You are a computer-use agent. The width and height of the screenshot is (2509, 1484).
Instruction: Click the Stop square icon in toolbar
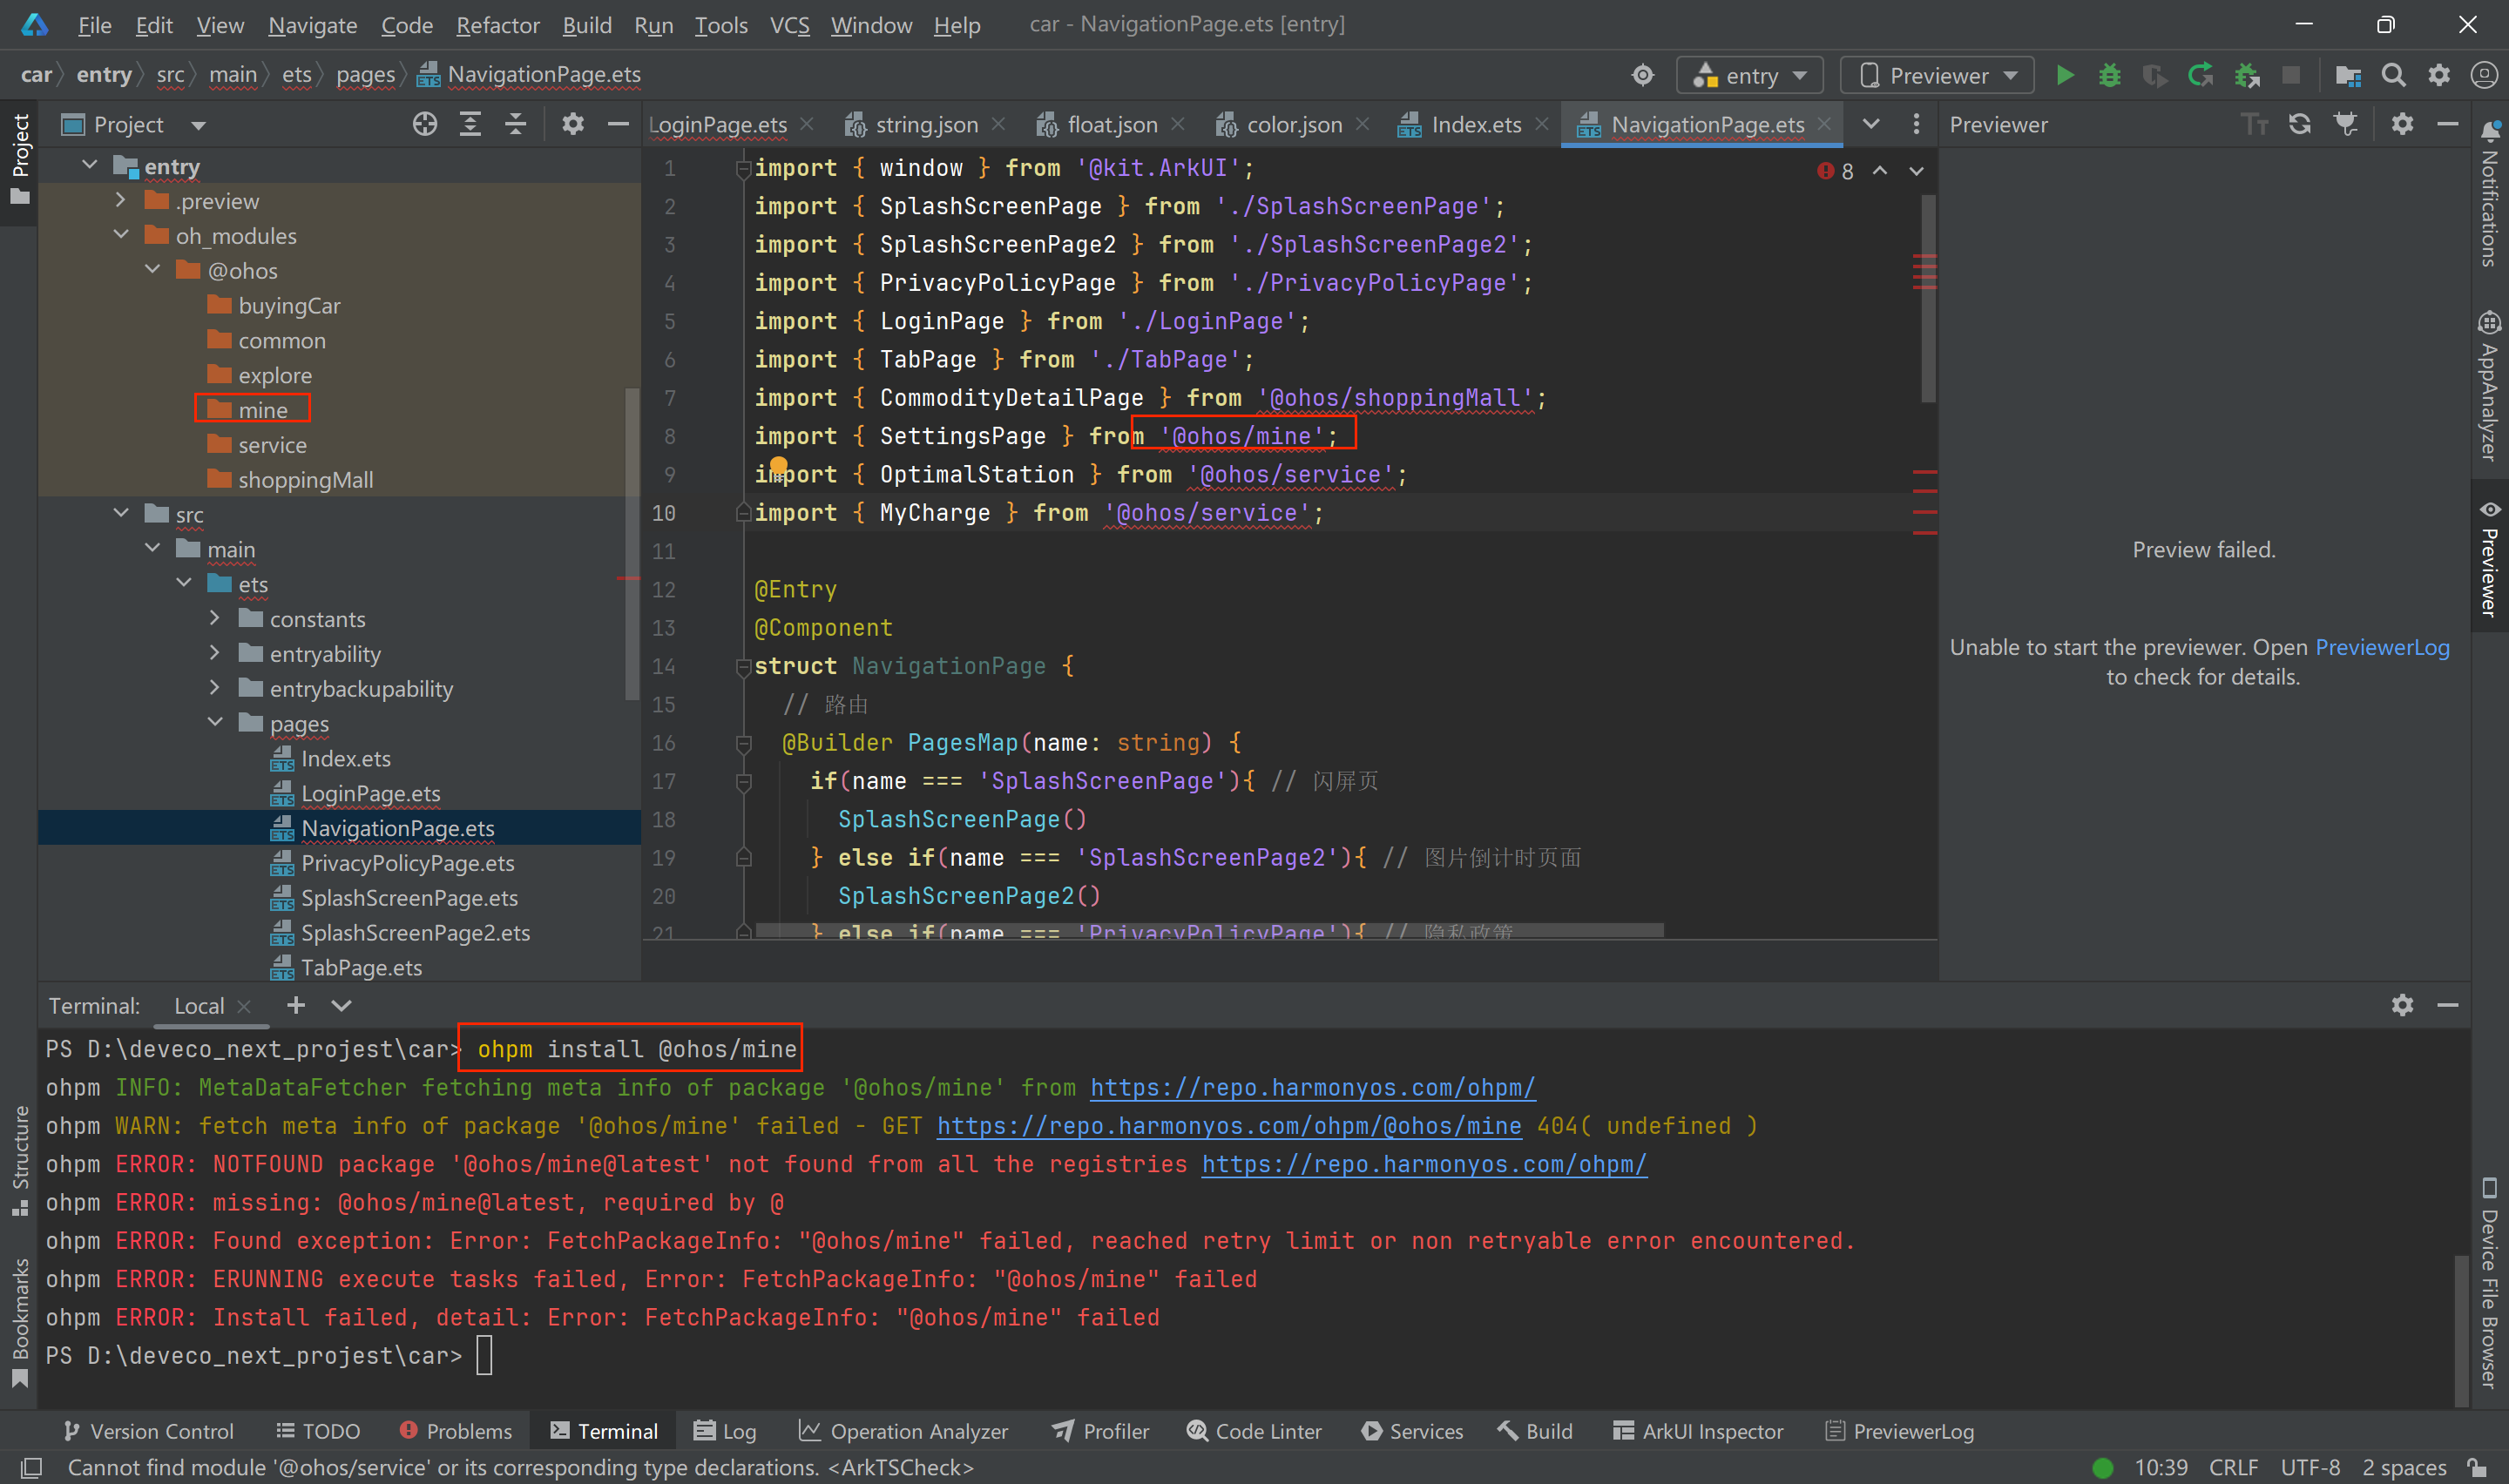pos(2291,75)
